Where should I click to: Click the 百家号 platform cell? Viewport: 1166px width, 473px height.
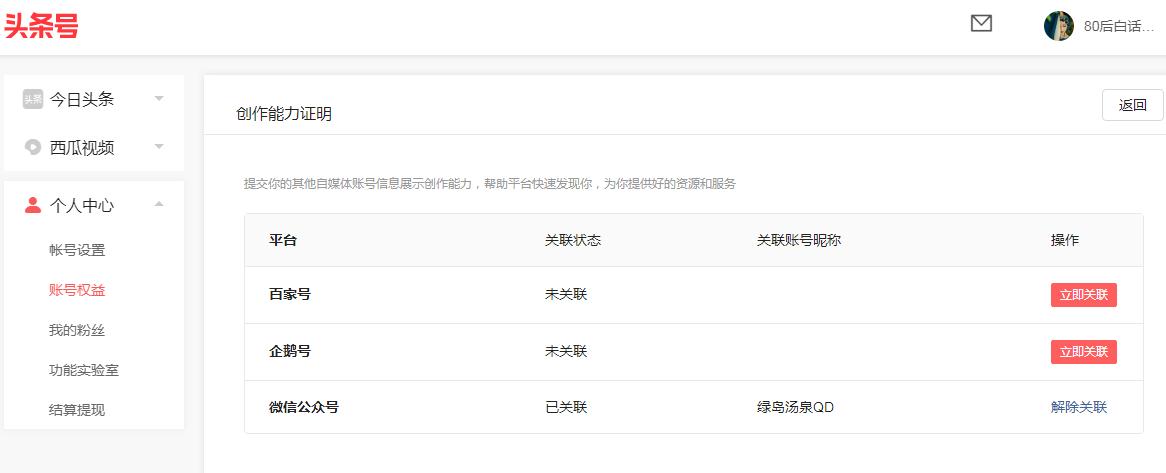coord(290,295)
